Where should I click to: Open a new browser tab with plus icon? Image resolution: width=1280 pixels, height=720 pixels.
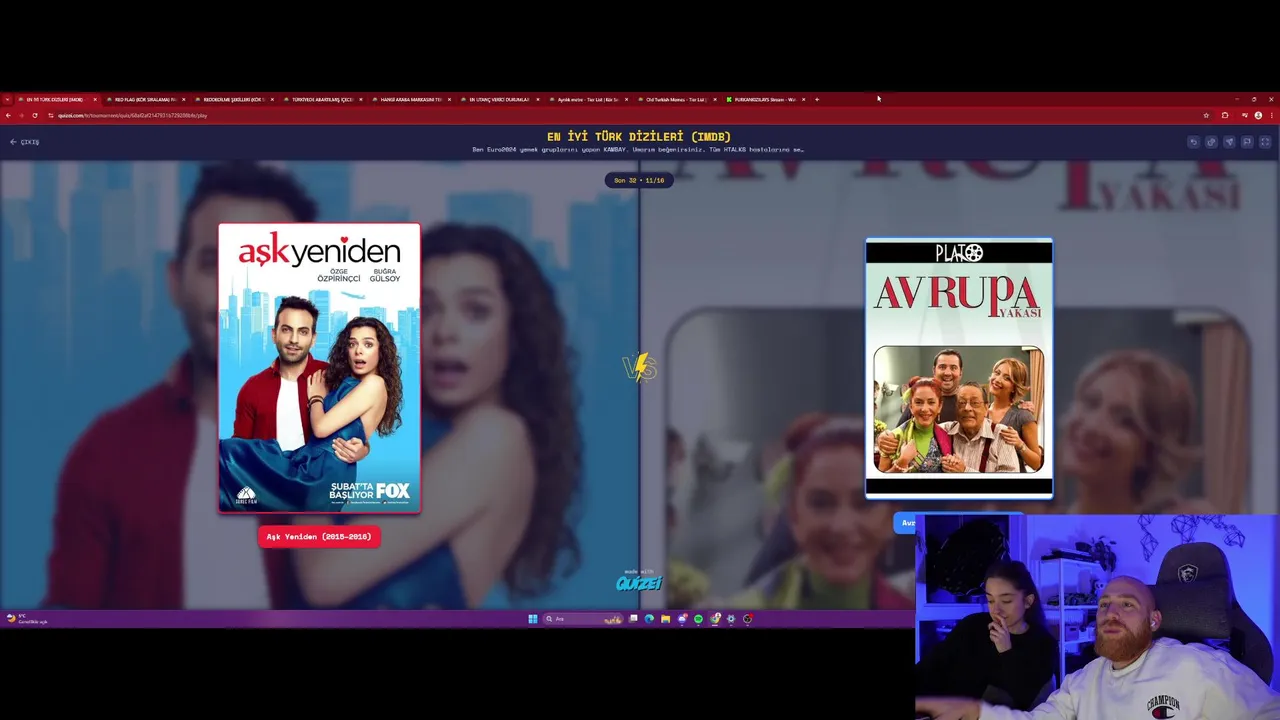tap(817, 99)
